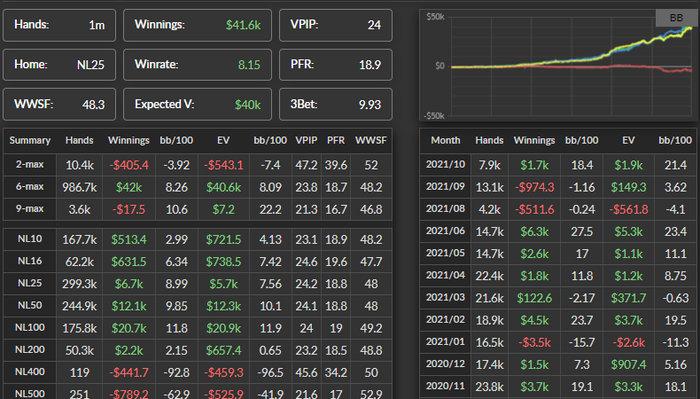This screenshot has width=700, height=399.
Task: Click the 2021/06 winnings value $6.3k
Action: (x=534, y=232)
